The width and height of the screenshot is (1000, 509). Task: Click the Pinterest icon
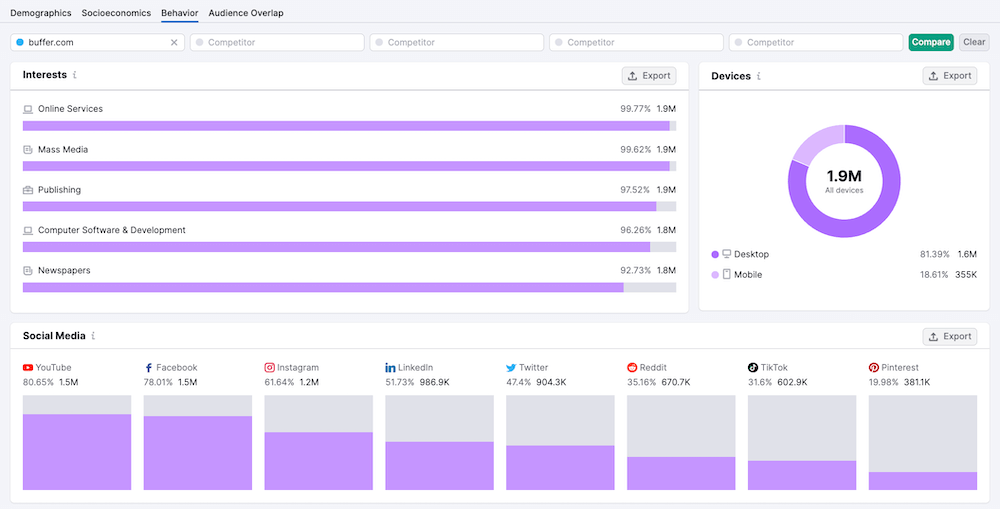click(x=873, y=368)
